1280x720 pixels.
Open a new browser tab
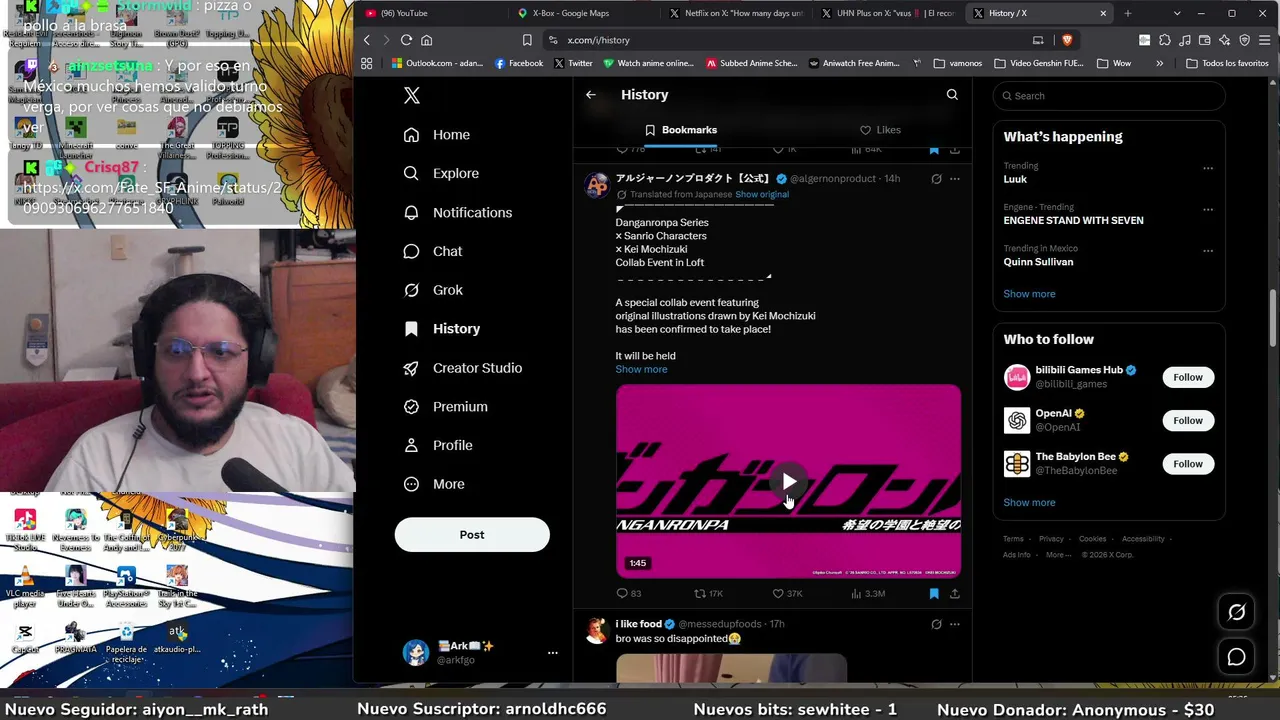click(1128, 13)
